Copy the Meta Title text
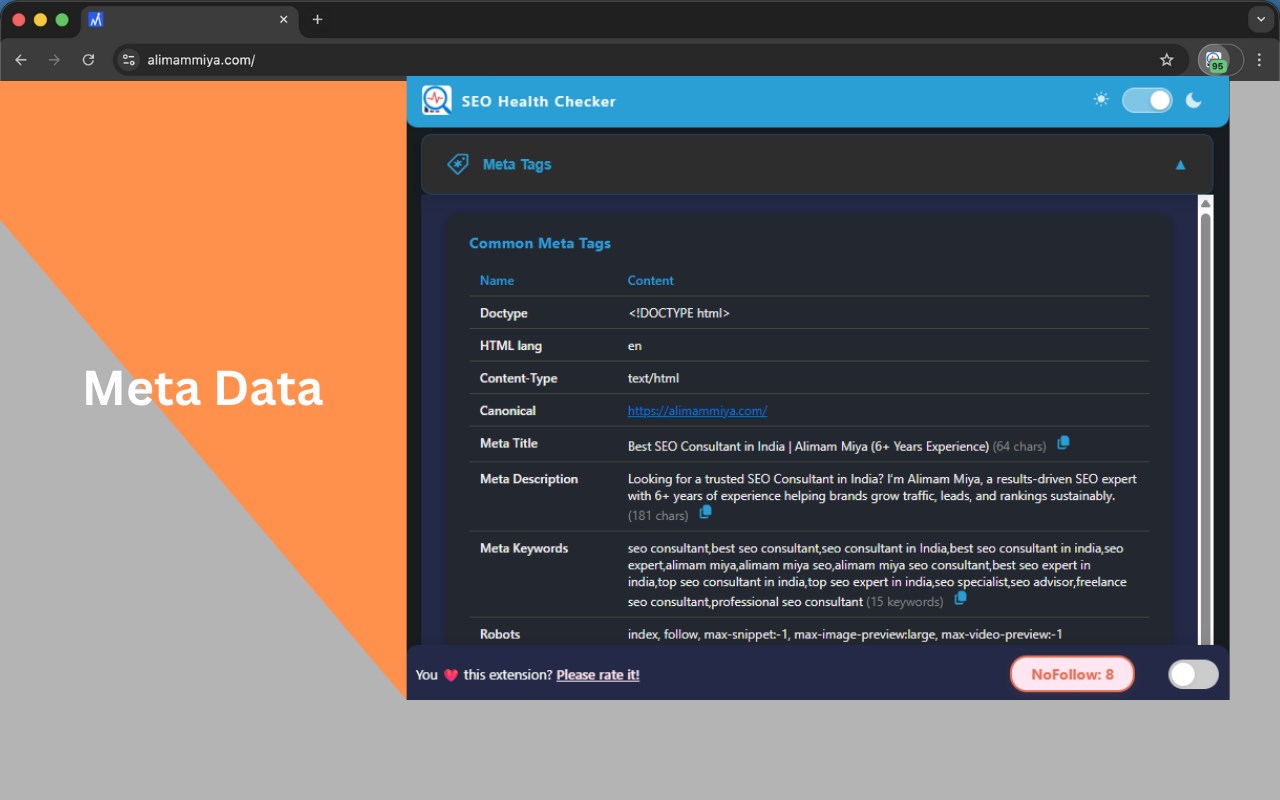 click(x=1063, y=442)
